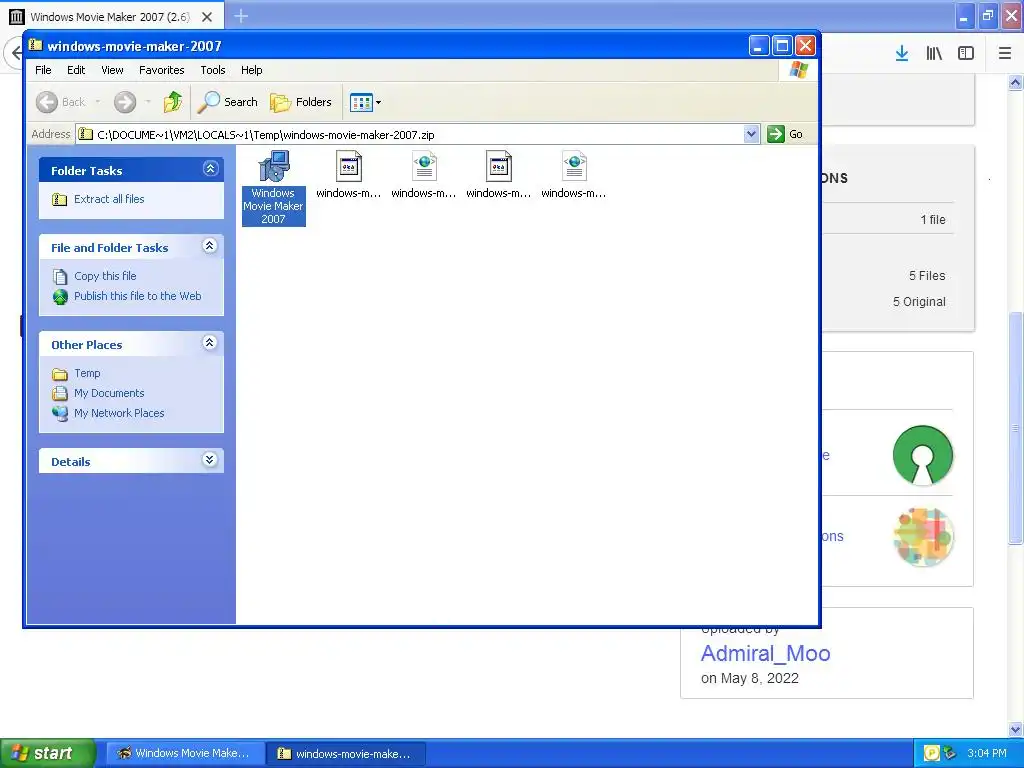Open the View menu
Screen dimensions: 1024x768
(x=112, y=70)
